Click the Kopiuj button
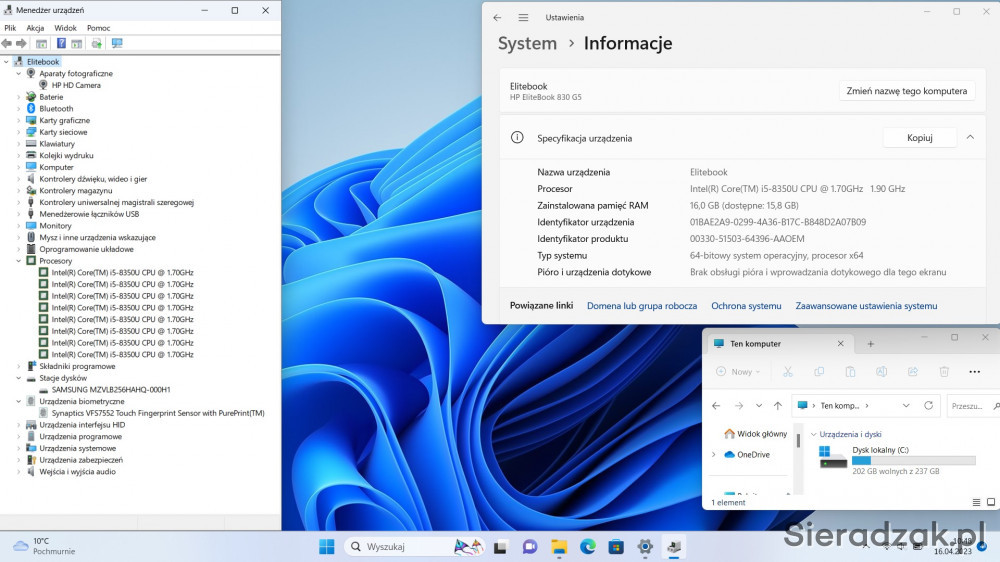This screenshot has width=1000, height=562. [x=920, y=137]
